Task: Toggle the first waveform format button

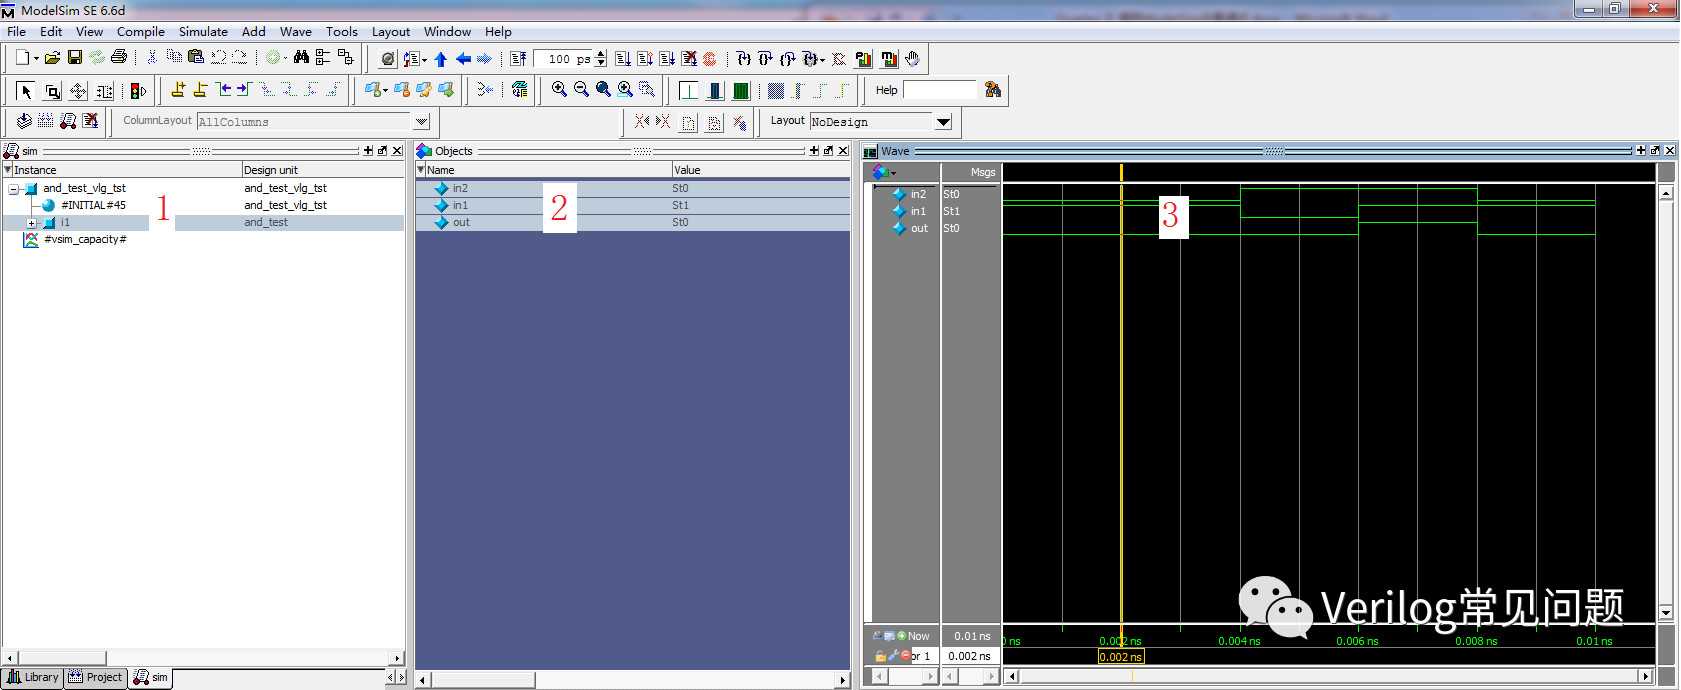Action: tap(689, 91)
